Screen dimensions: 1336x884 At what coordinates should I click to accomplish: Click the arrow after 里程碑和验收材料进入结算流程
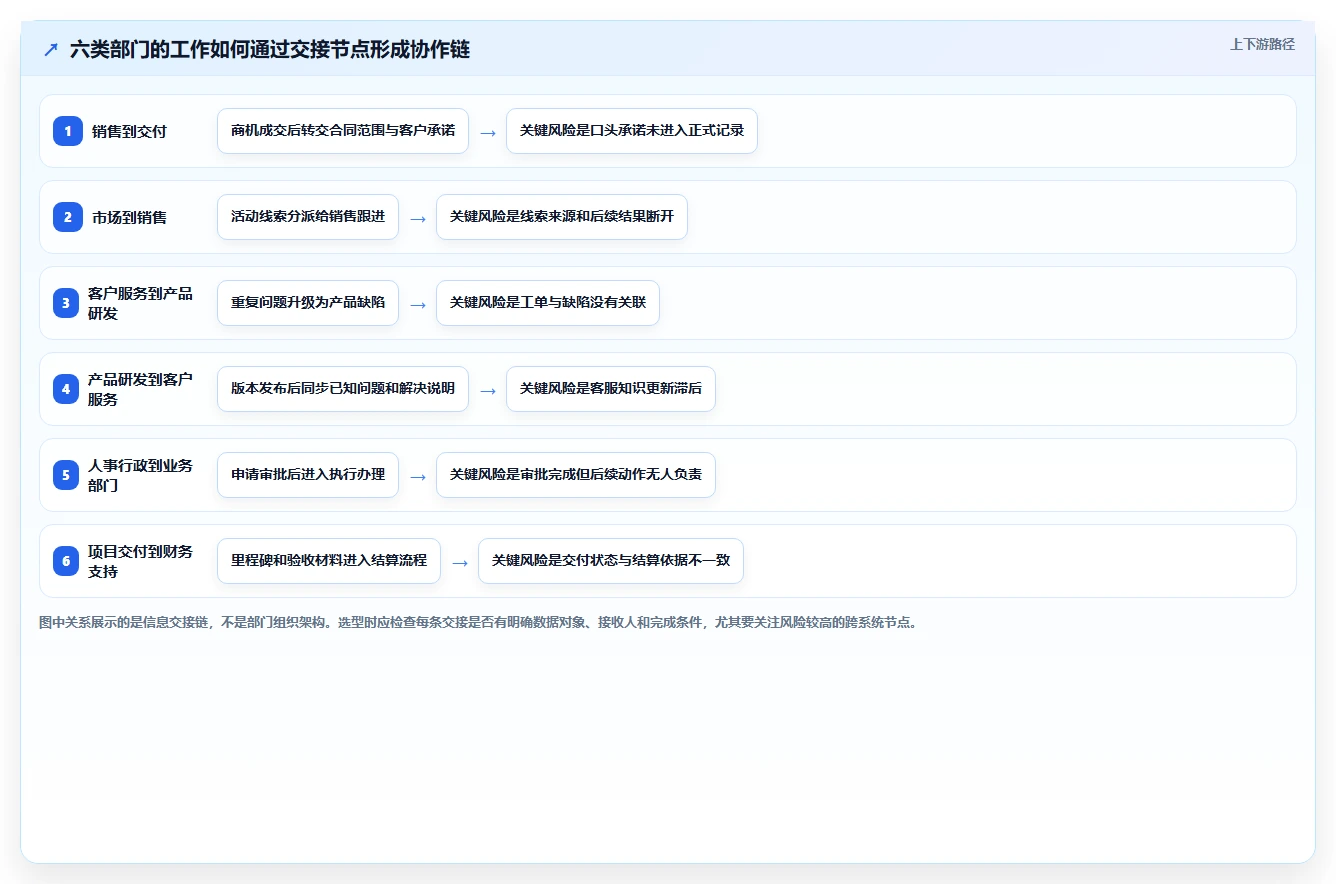[460, 562]
